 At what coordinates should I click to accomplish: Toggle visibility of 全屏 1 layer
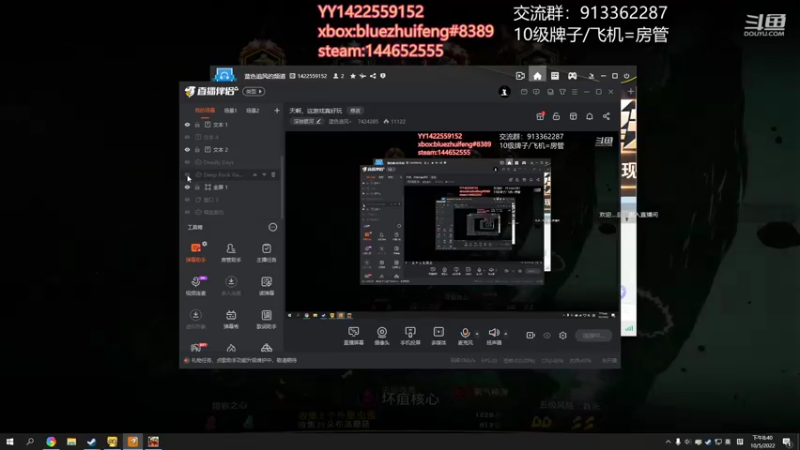pyautogui.click(x=187, y=187)
